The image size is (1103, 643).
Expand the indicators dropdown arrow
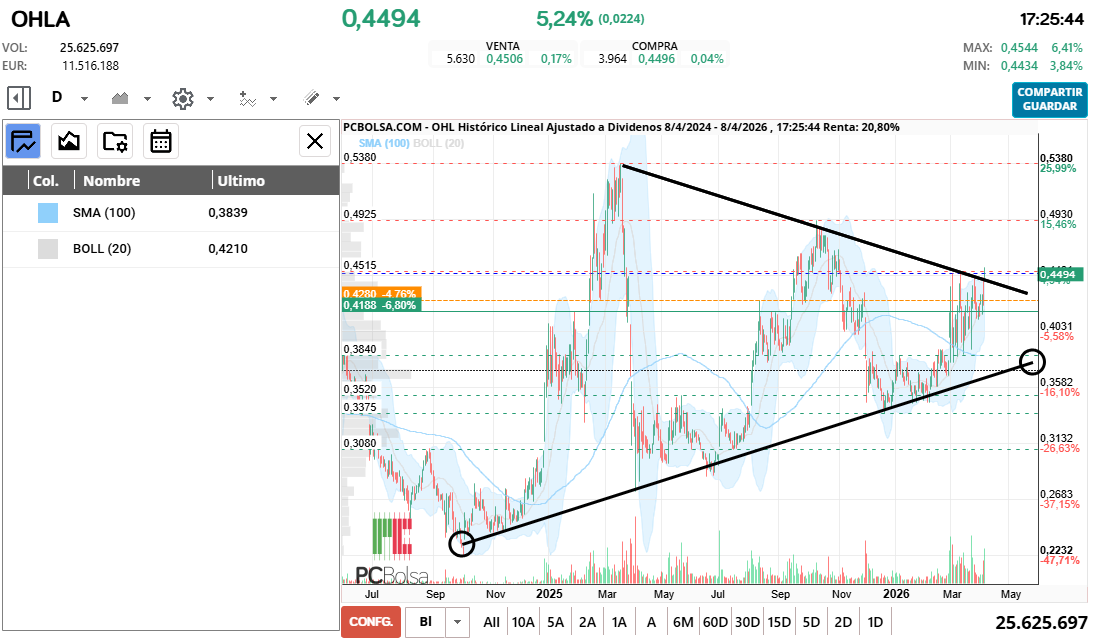[274, 98]
